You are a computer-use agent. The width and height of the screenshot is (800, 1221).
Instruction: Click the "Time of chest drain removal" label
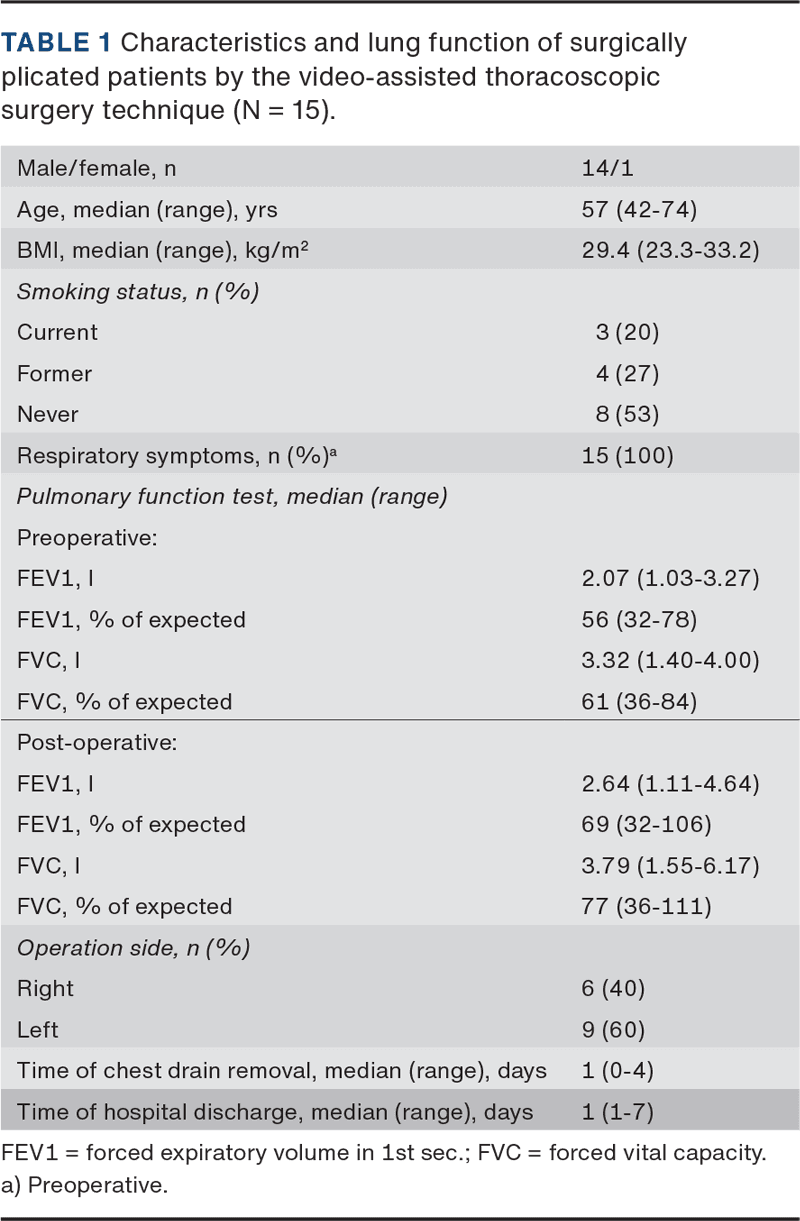282,1071
